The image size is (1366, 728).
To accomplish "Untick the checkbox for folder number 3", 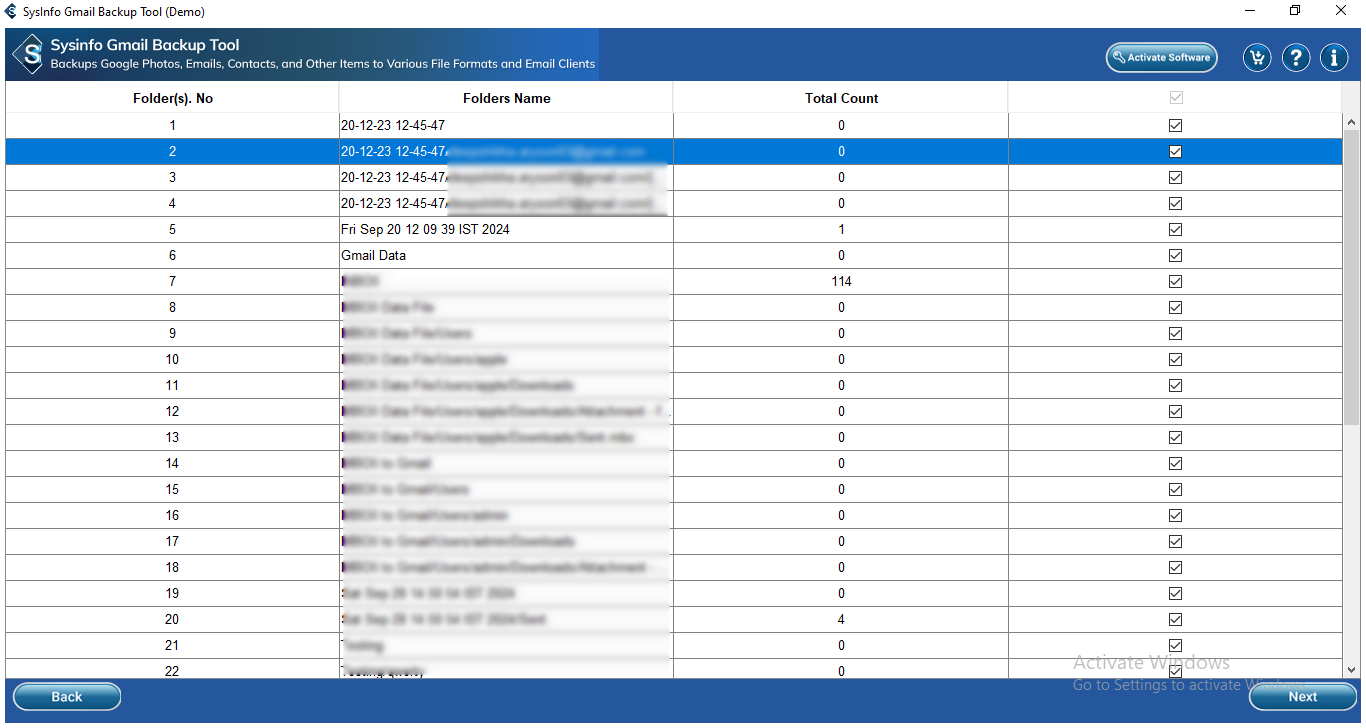I will tap(1175, 177).
